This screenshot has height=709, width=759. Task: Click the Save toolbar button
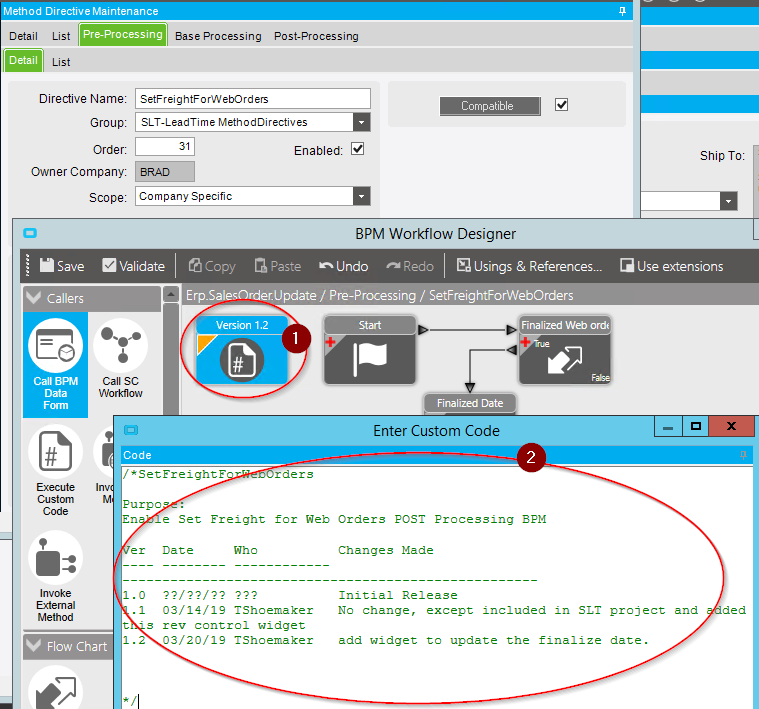pos(62,266)
